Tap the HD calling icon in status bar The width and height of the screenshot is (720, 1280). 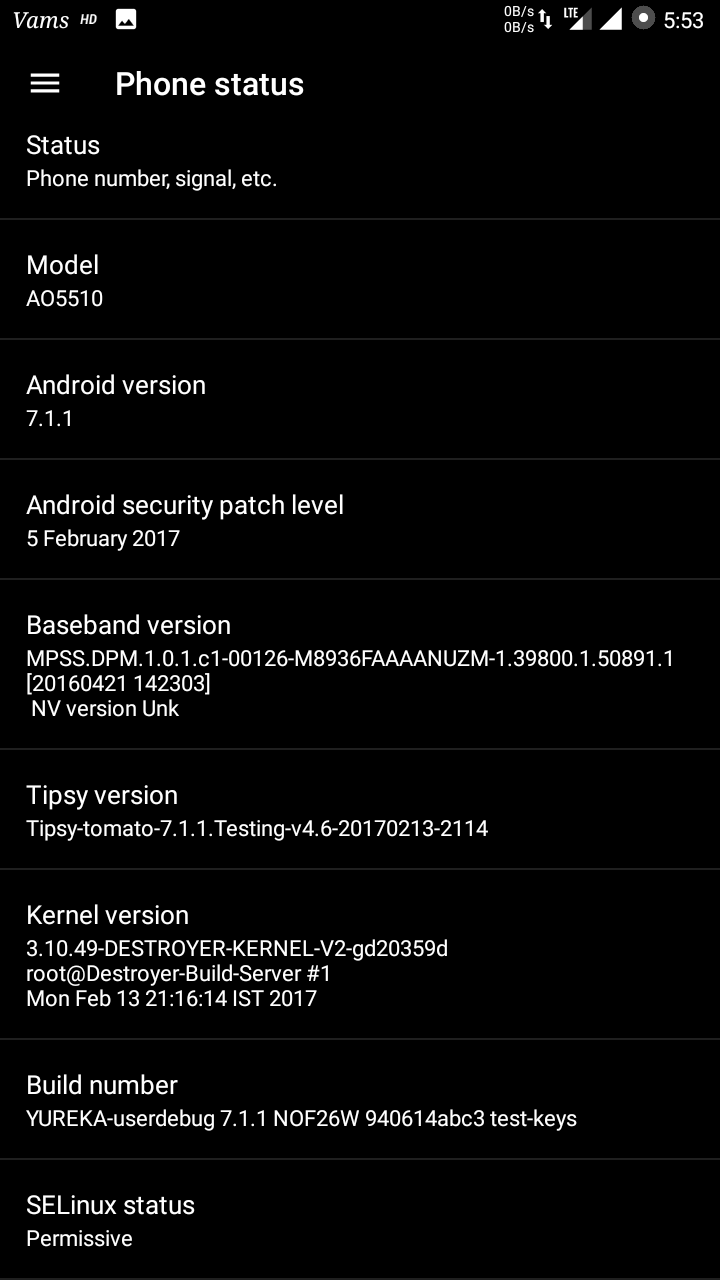coord(89,19)
